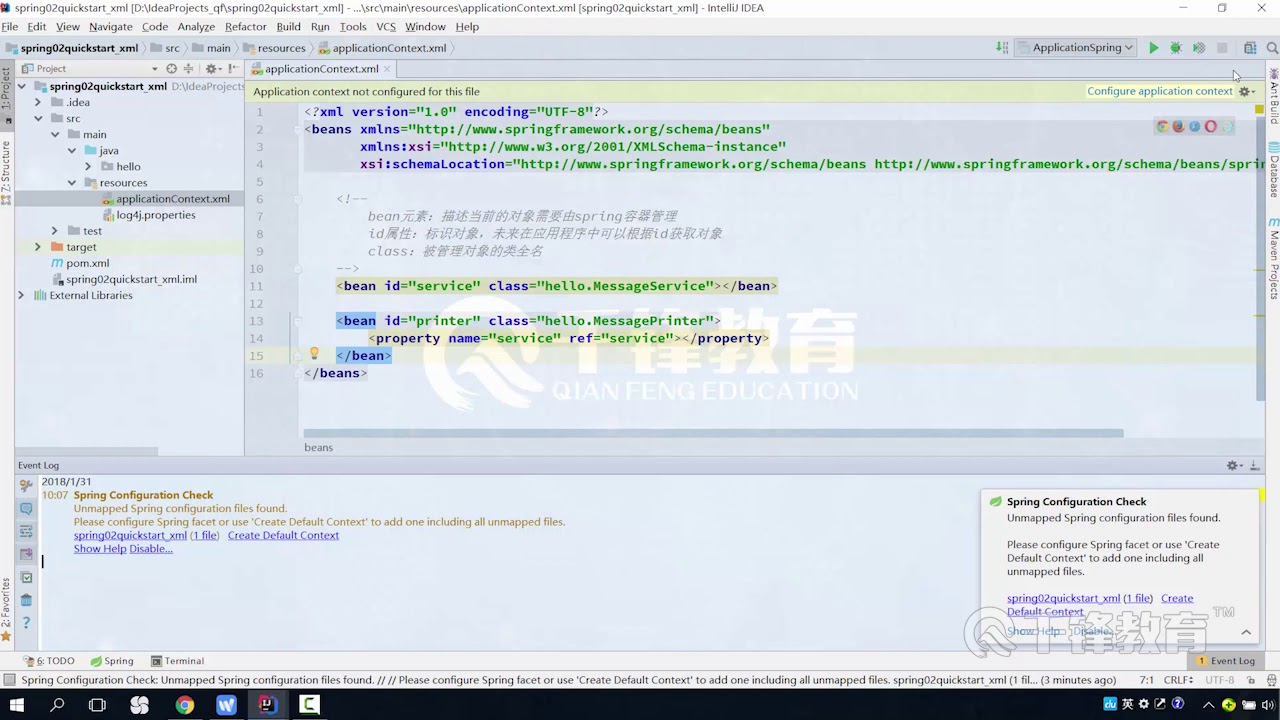Open the ApplicationSpring run configuration dropdown
This screenshot has width=1280, height=720.
coord(1077,48)
